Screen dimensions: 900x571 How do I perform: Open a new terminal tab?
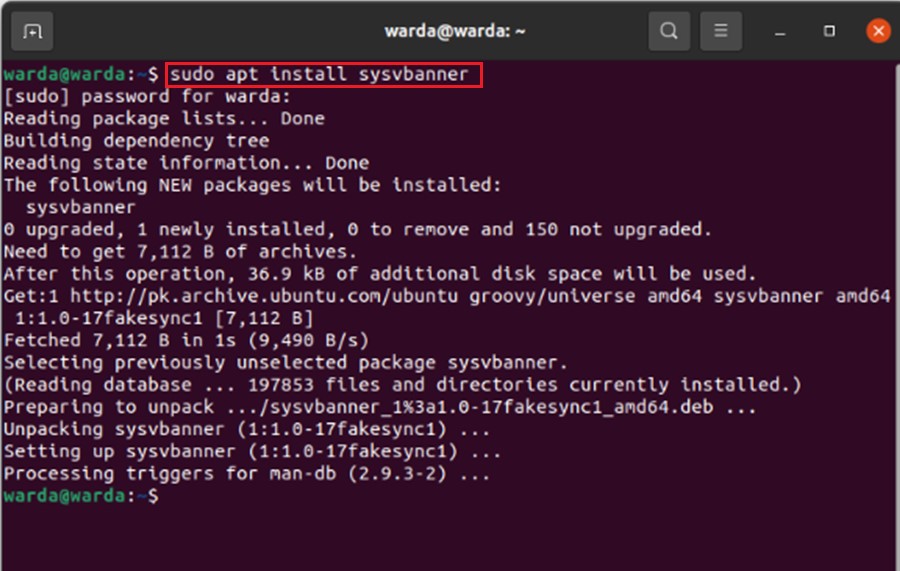[x=32, y=31]
